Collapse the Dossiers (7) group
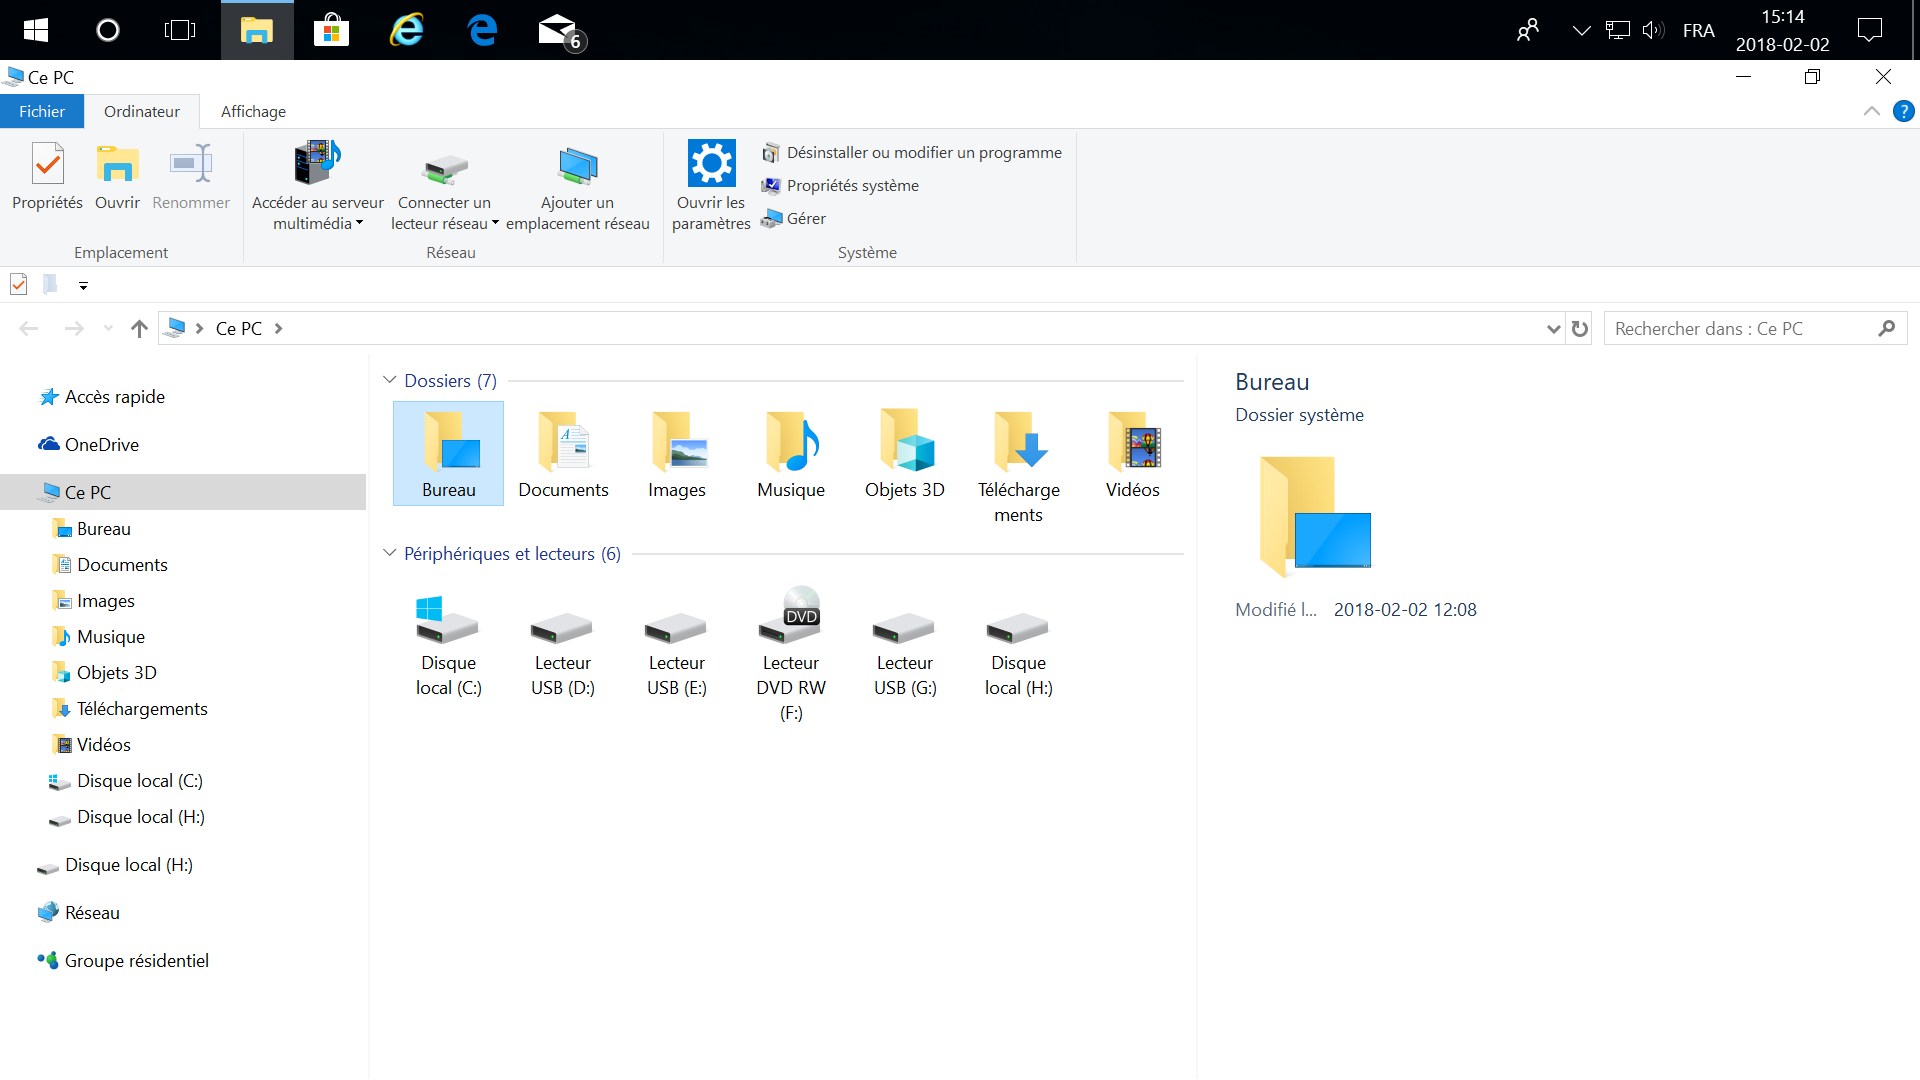 point(390,380)
